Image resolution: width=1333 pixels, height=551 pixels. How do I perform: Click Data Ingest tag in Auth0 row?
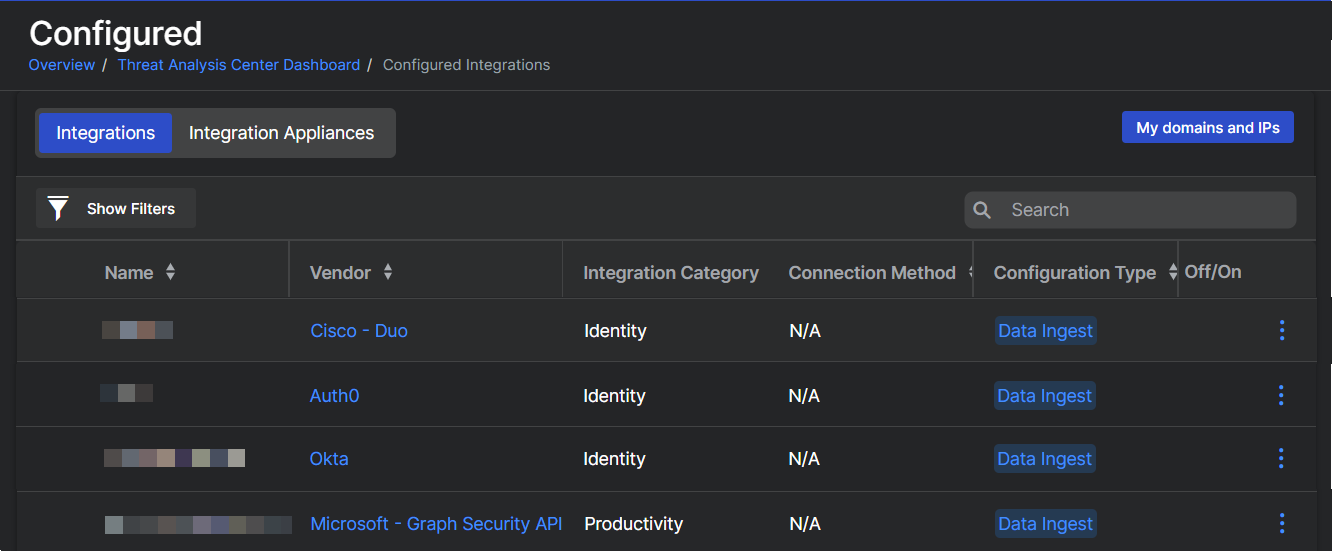[1044, 396]
